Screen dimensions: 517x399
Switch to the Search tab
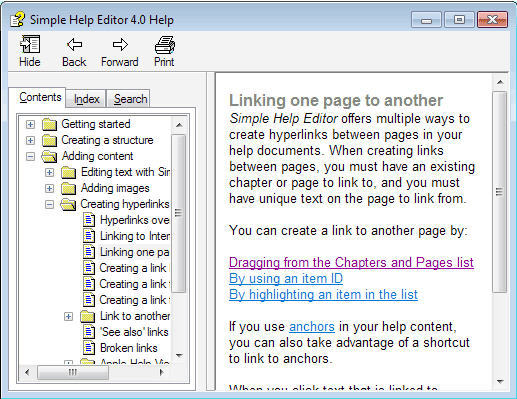(x=130, y=99)
